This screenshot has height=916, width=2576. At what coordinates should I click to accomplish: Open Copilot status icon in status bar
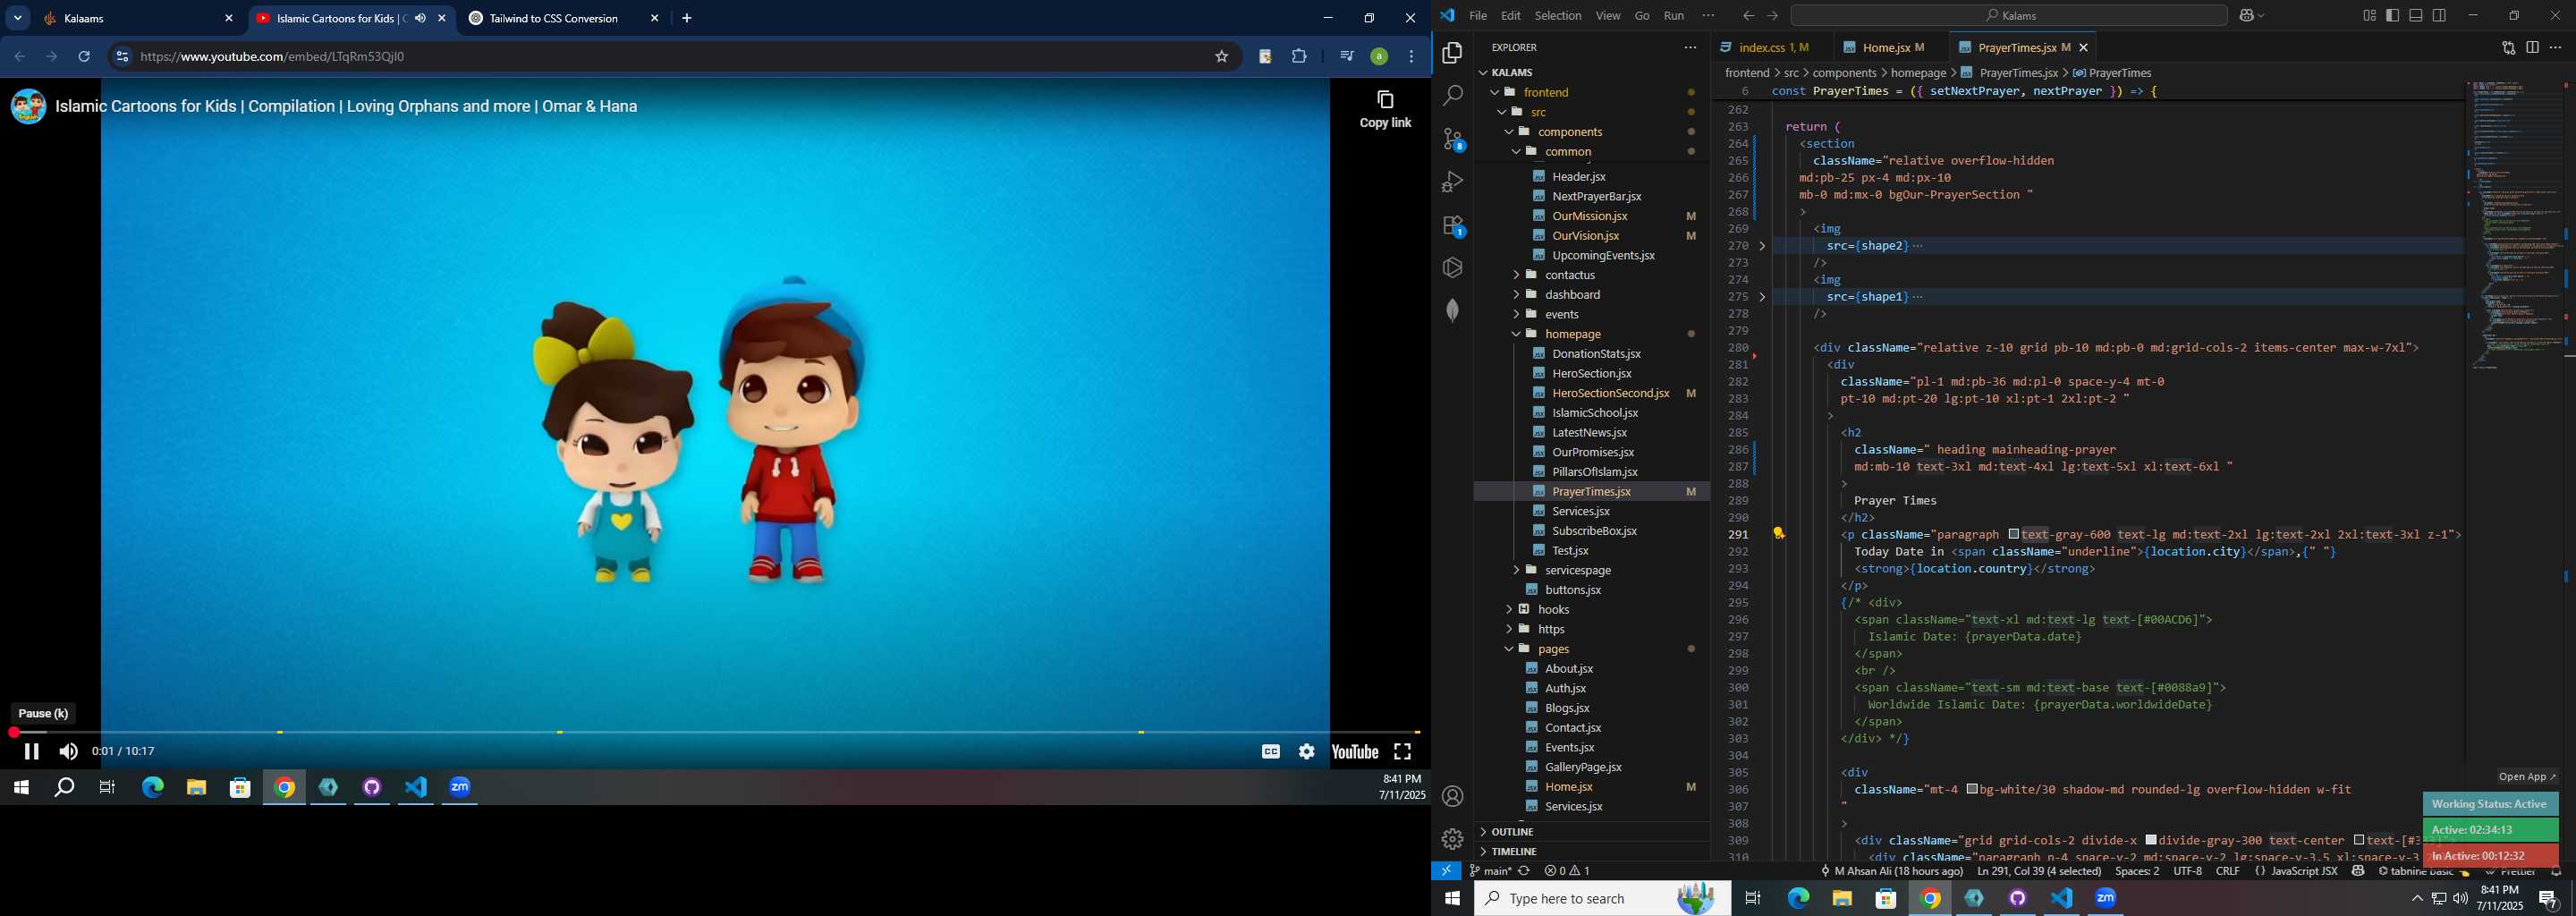[2358, 871]
